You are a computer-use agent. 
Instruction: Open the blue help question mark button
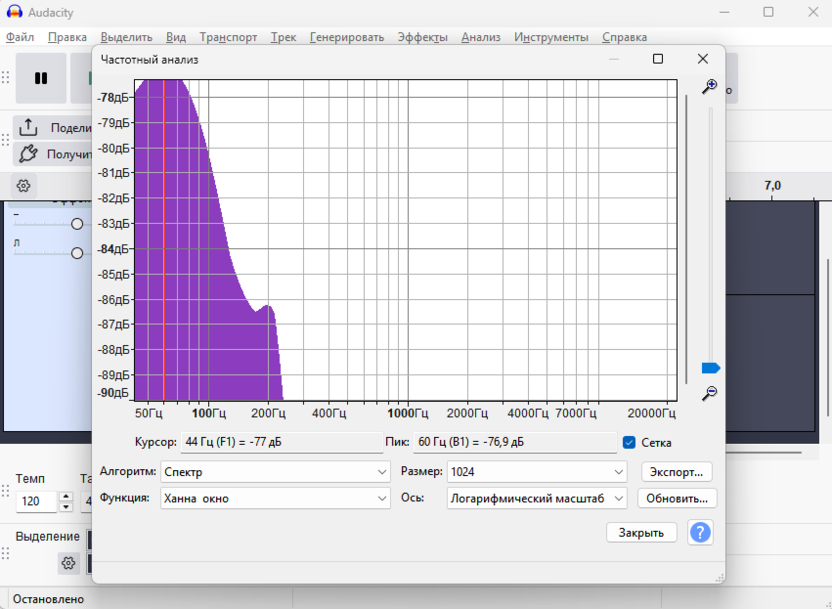click(700, 532)
